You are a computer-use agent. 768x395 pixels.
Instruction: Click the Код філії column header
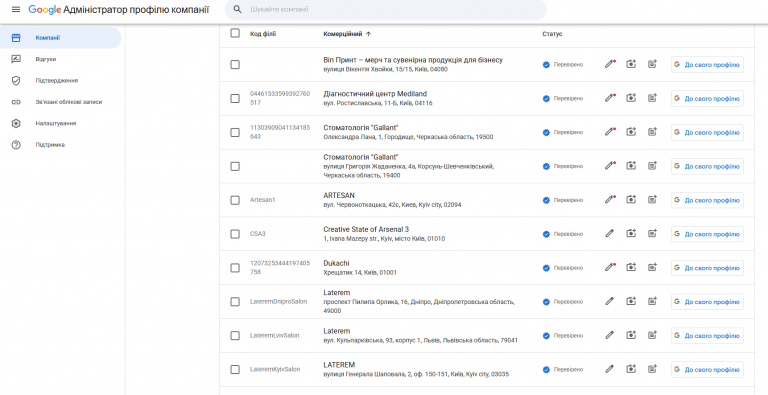click(x=263, y=34)
